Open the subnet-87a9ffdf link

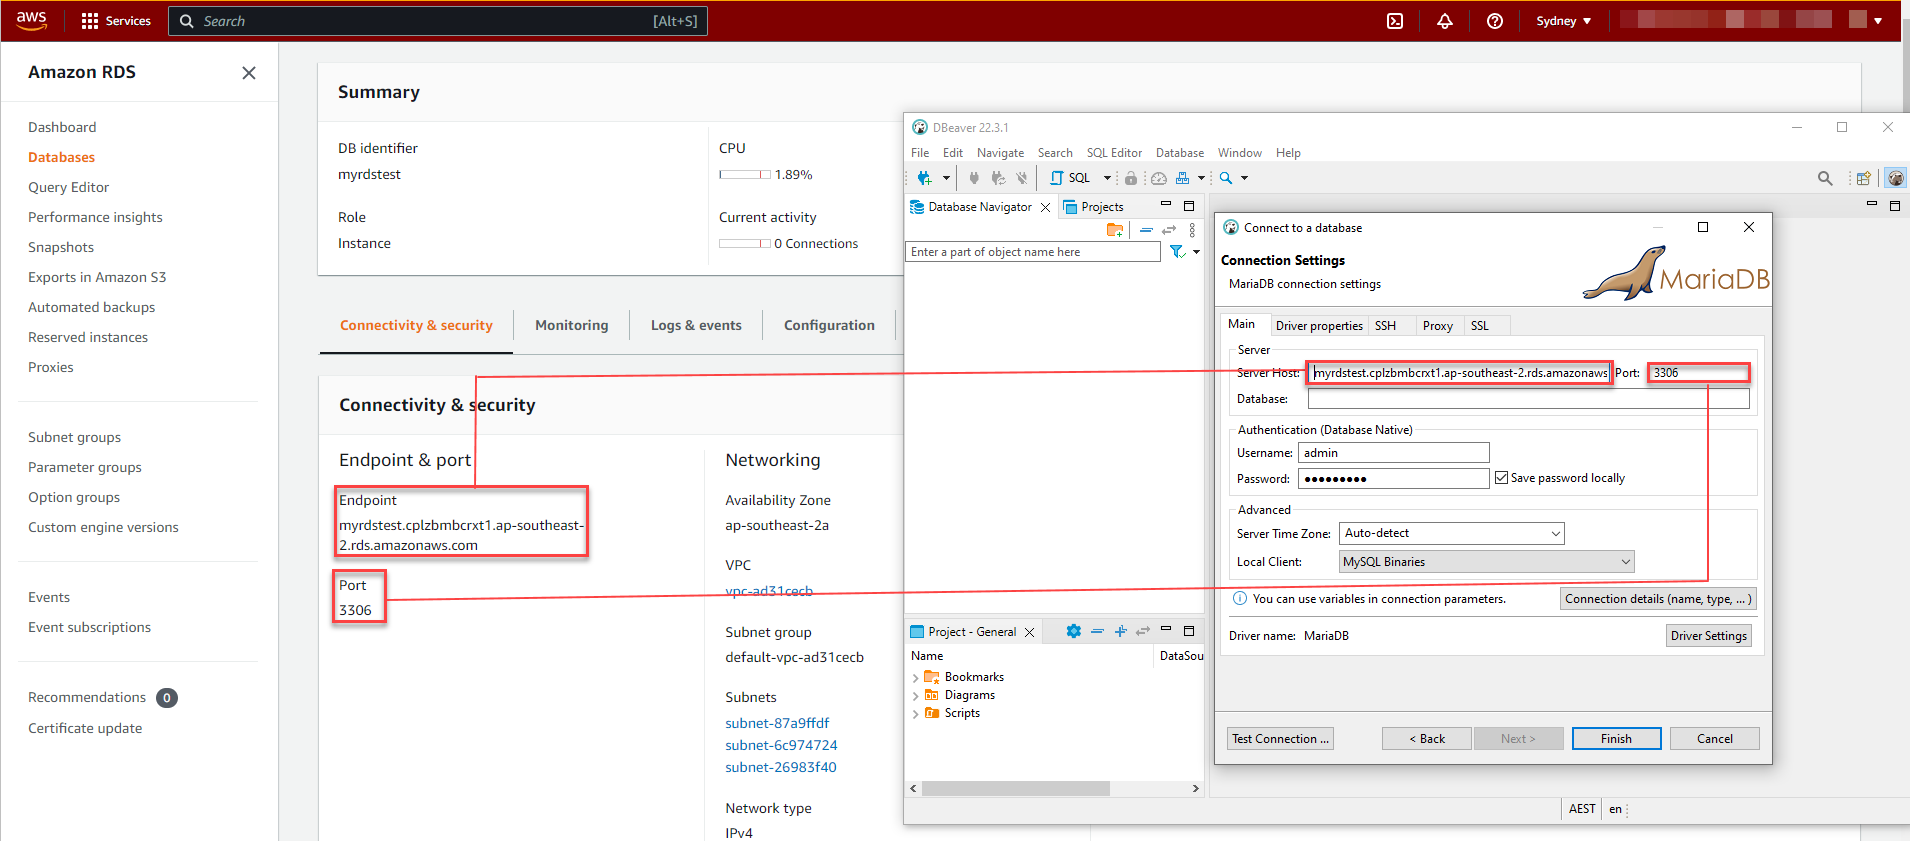pos(777,723)
